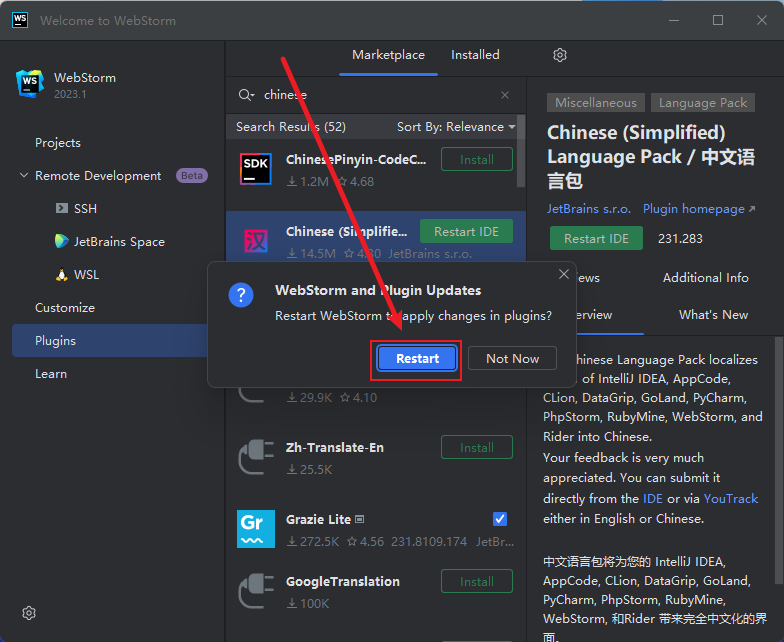Close the Plugin Updates dialog with X
The image size is (784, 642).
pyautogui.click(x=564, y=274)
